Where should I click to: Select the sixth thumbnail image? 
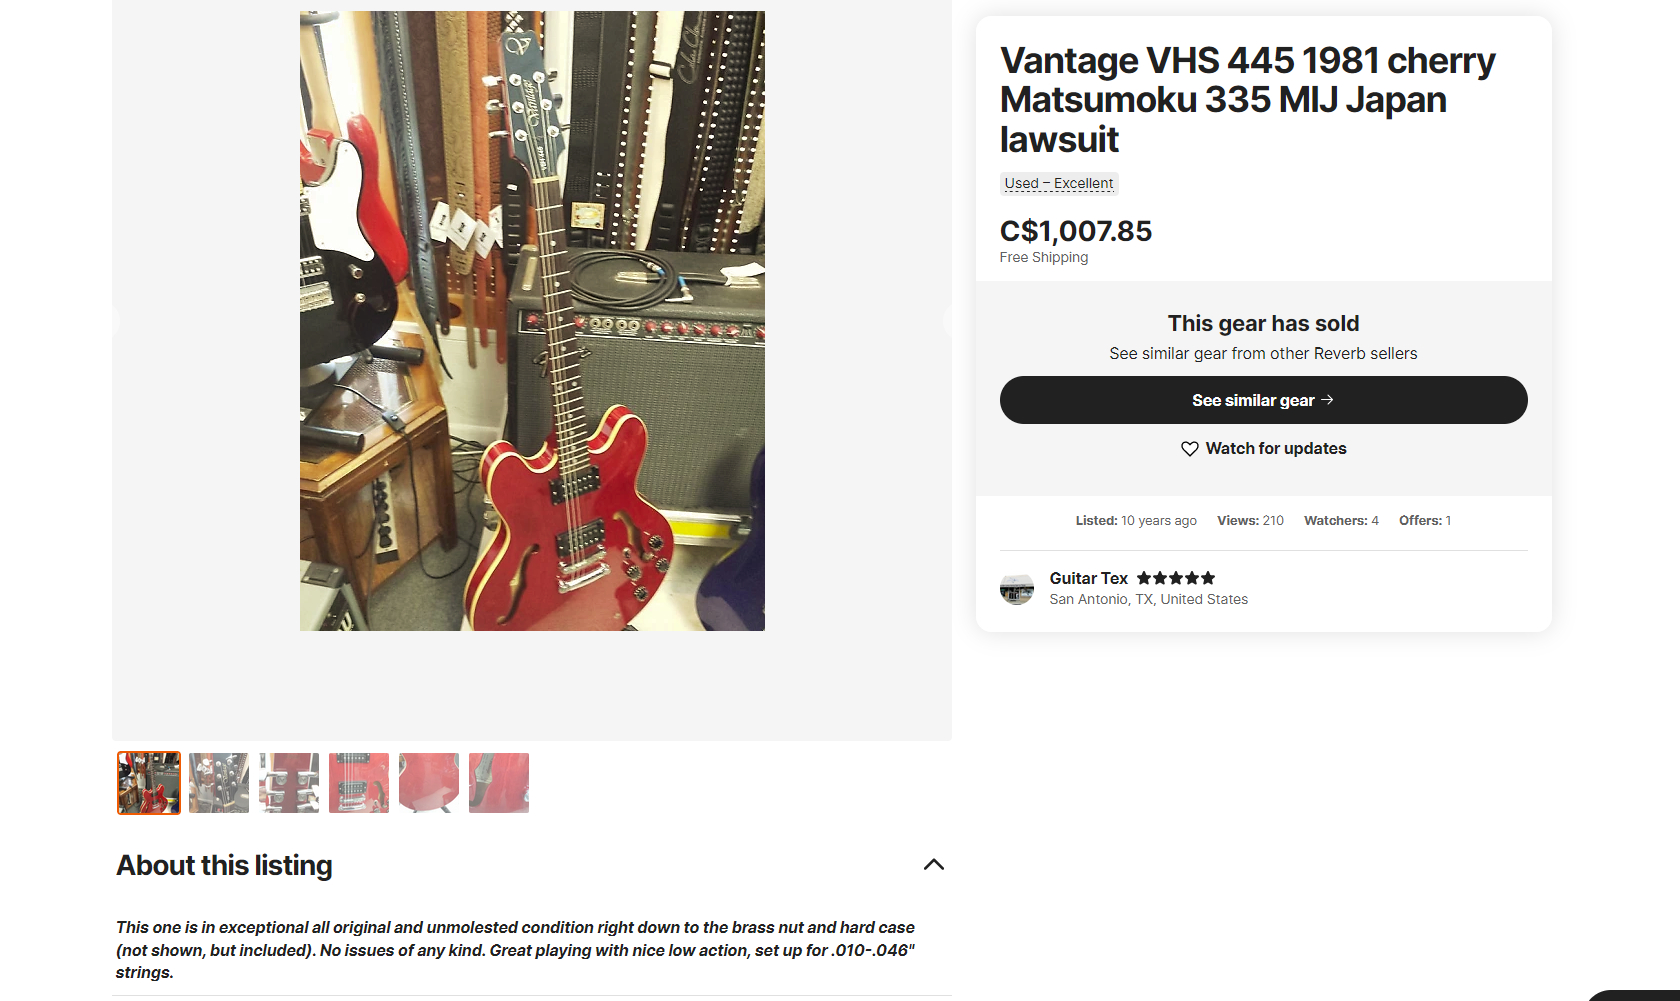click(499, 783)
